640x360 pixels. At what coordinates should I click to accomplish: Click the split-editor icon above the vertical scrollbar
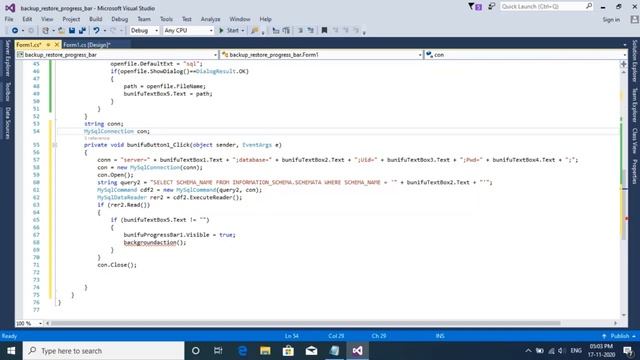click(623, 64)
